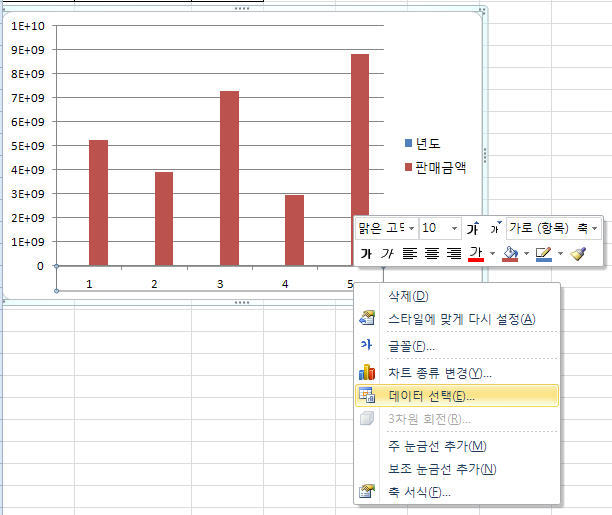Click the format axis icon
Viewport: 612px width, 515px height.
[x=367, y=491]
